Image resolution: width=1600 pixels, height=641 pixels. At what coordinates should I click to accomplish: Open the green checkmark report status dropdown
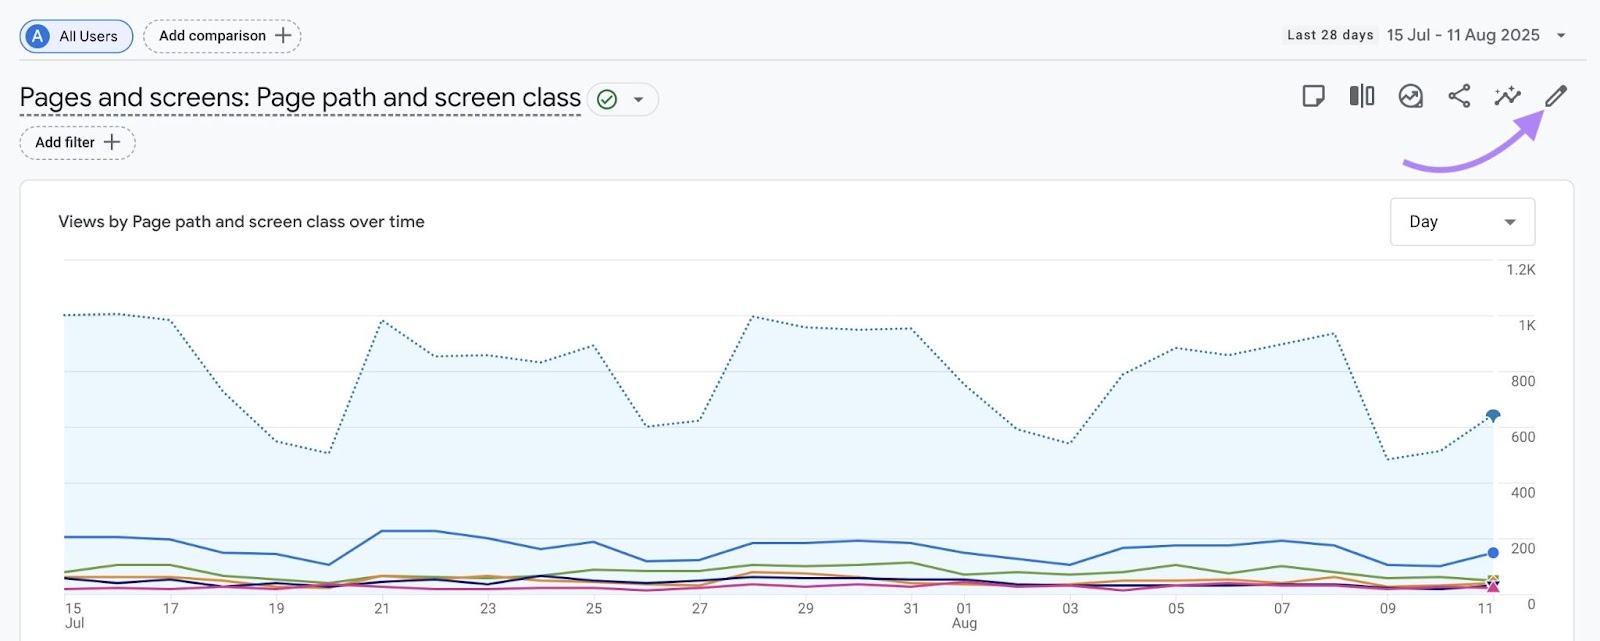622,99
